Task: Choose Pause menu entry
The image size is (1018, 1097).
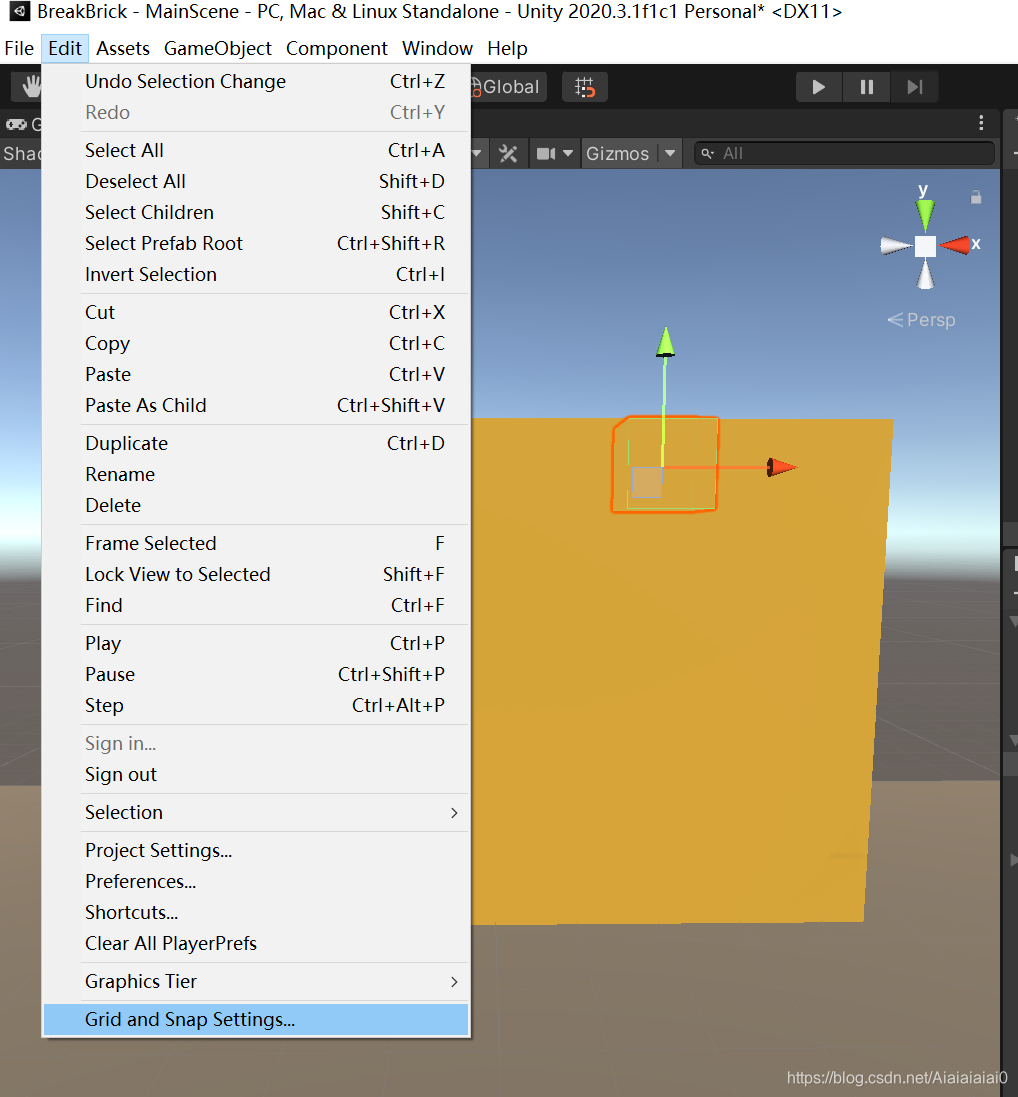Action: tap(256, 674)
